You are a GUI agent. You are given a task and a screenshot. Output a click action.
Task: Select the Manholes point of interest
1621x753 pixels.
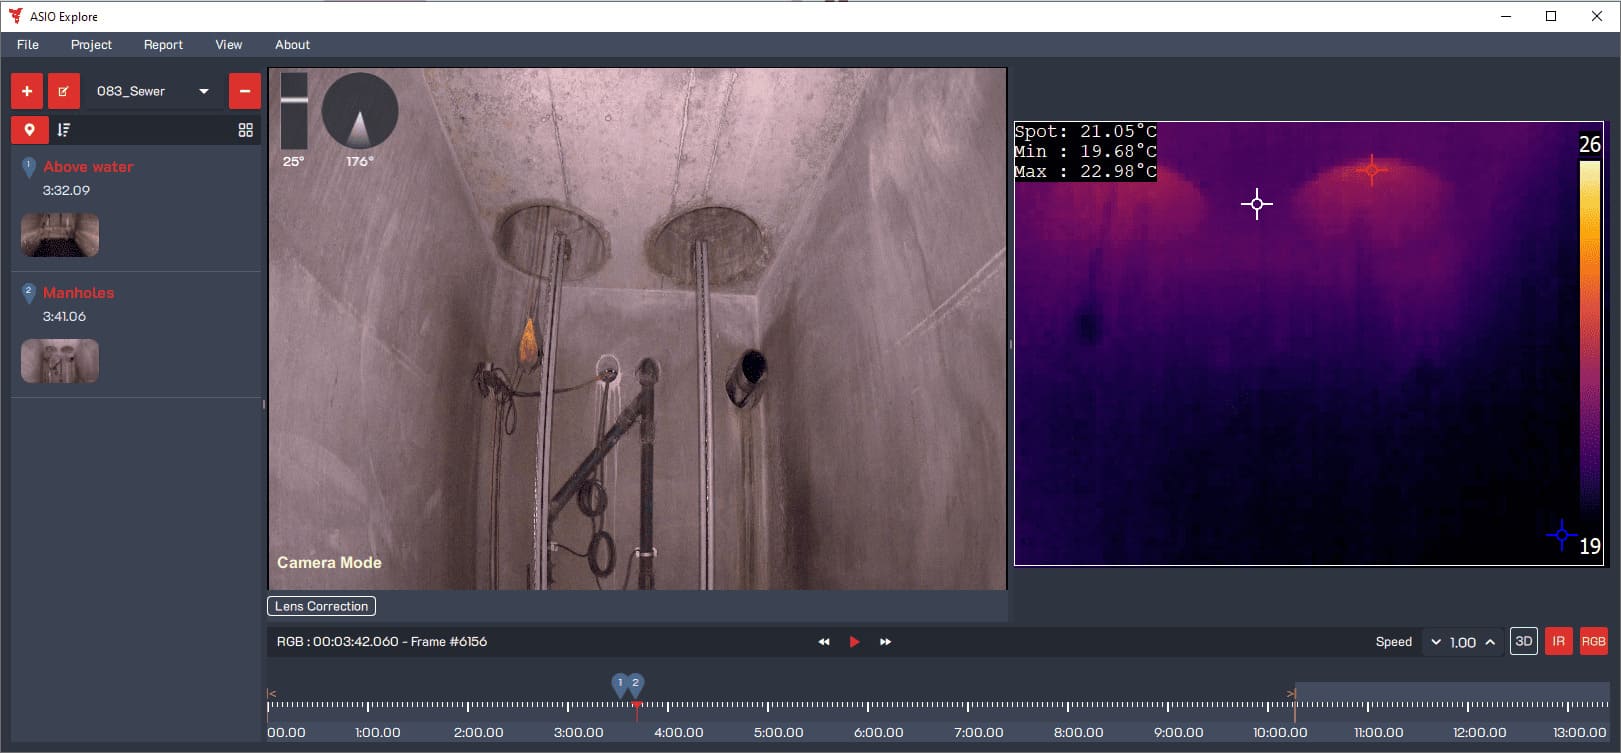pyautogui.click(x=78, y=293)
